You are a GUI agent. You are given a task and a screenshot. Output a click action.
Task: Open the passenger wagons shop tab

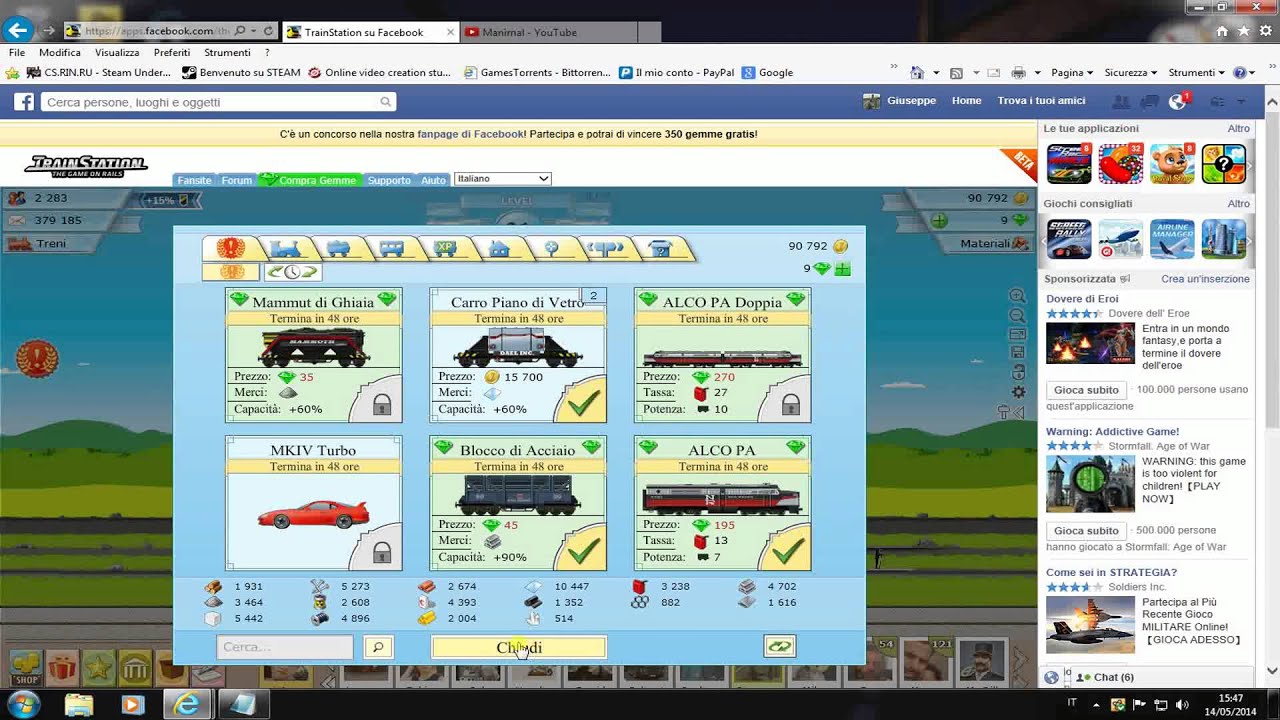point(392,248)
